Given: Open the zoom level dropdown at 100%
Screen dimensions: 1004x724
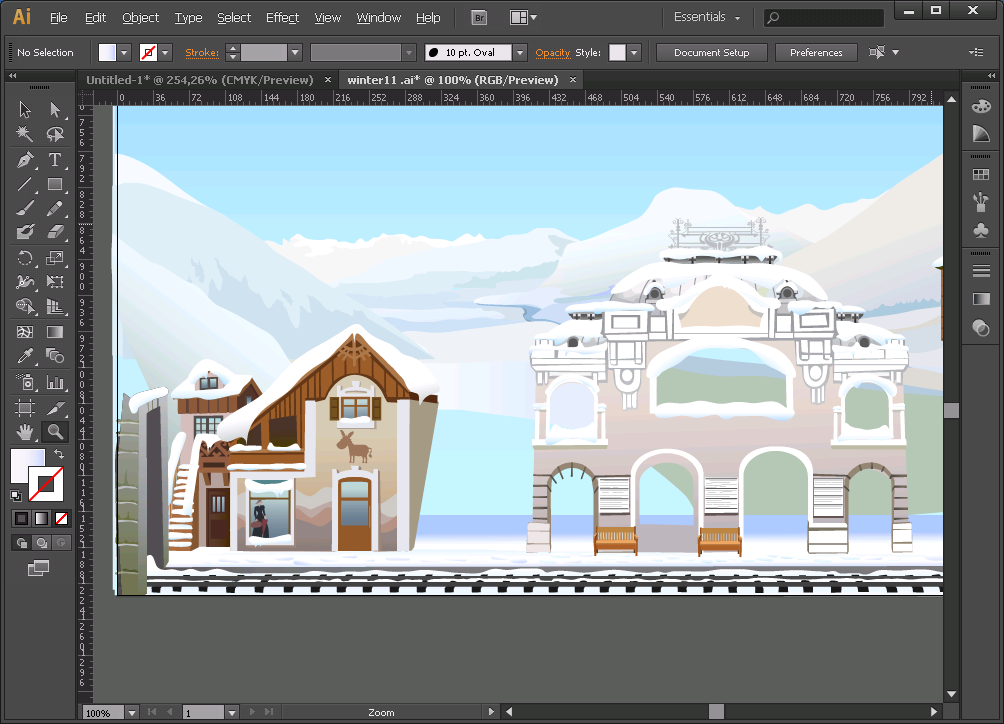Looking at the screenshot, I should (132, 713).
